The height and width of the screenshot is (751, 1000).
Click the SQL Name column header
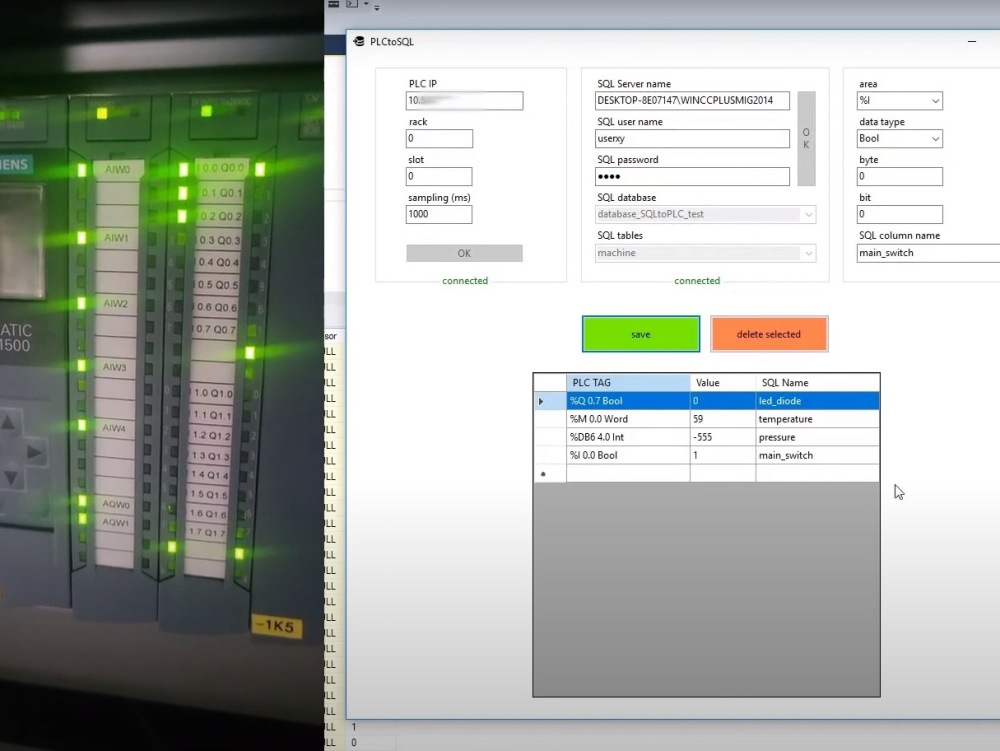point(818,383)
